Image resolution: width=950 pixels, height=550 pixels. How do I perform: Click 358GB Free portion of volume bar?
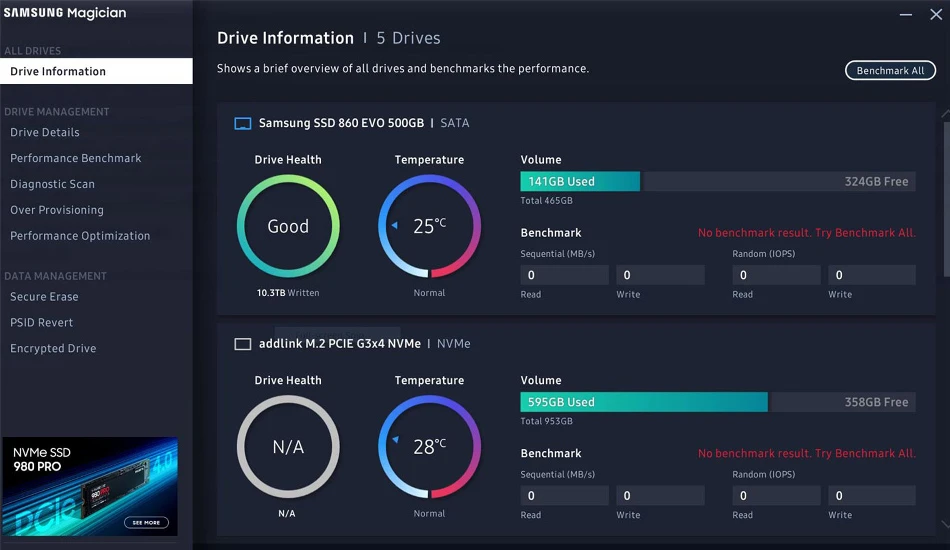(843, 402)
